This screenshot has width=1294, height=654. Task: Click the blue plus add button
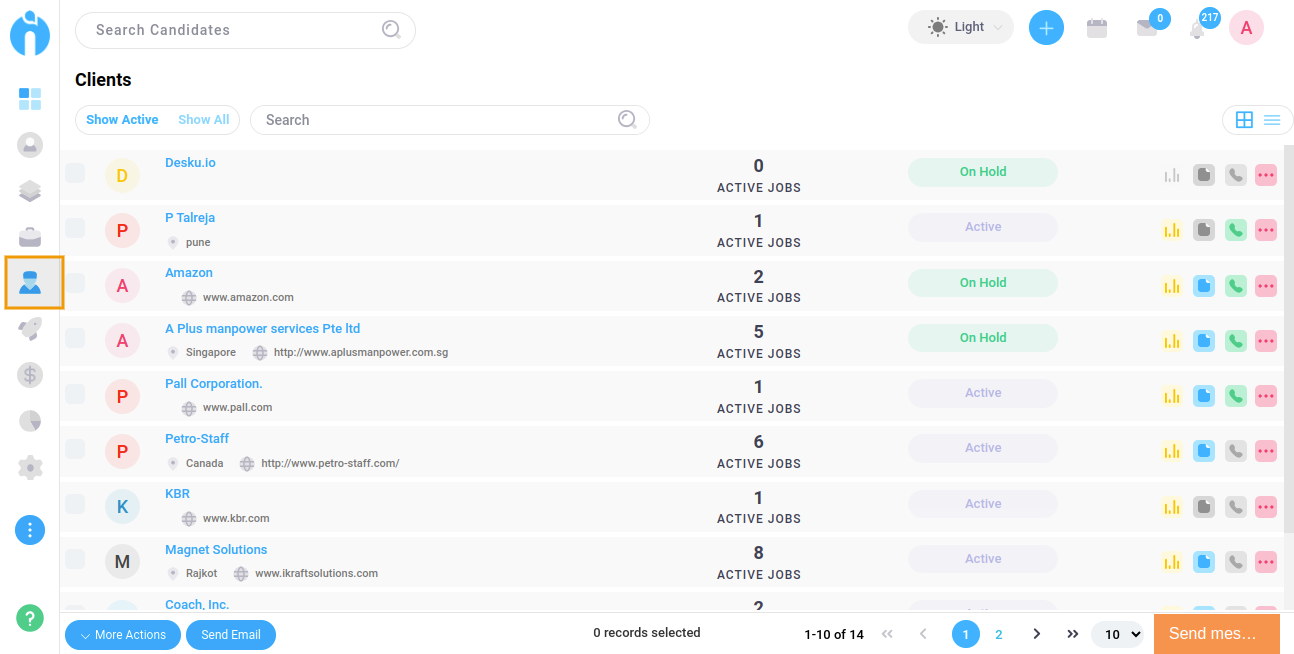click(x=1046, y=28)
